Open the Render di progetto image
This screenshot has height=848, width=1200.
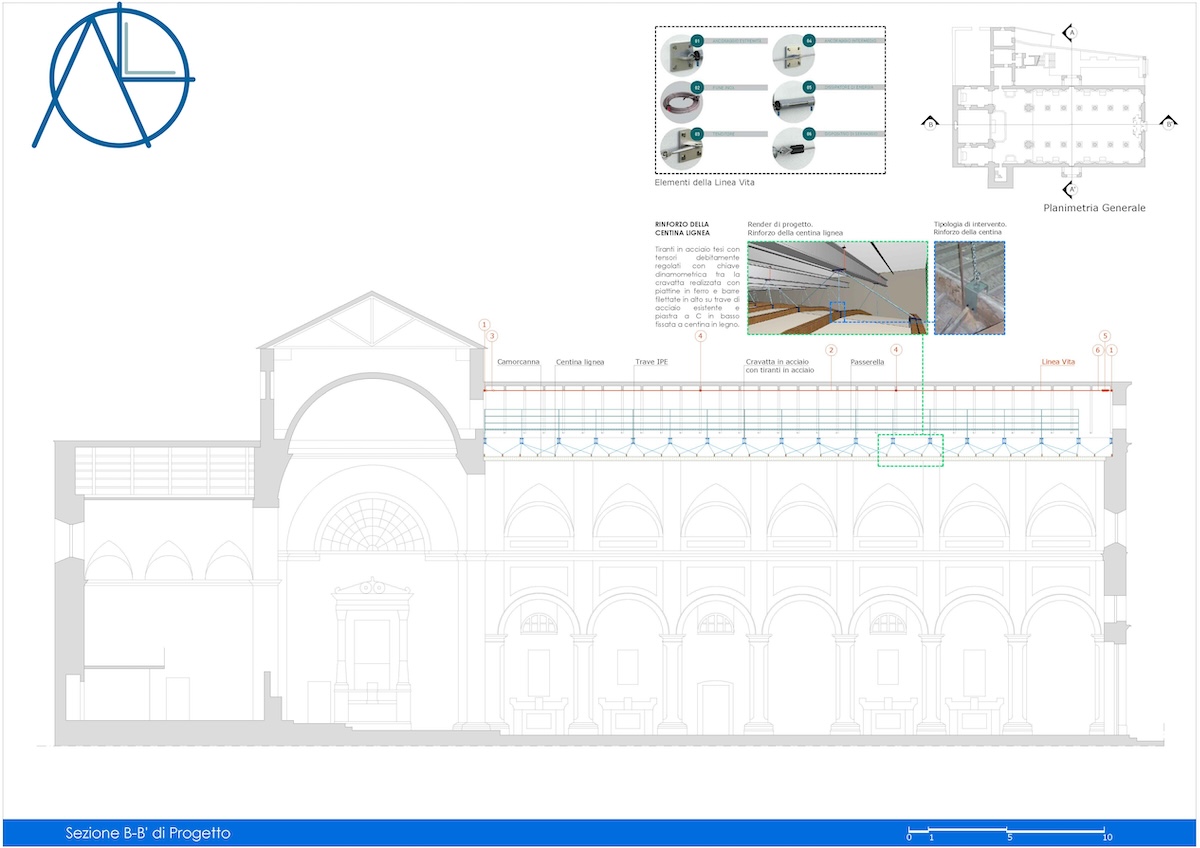[836, 287]
